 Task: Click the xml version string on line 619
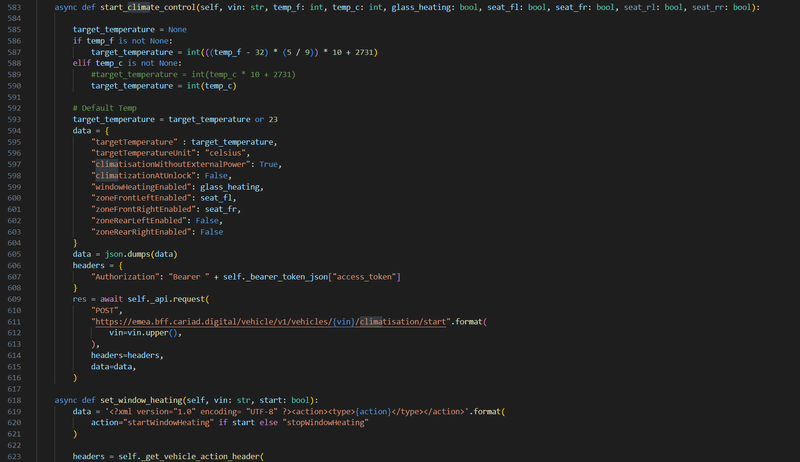(286, 412)
